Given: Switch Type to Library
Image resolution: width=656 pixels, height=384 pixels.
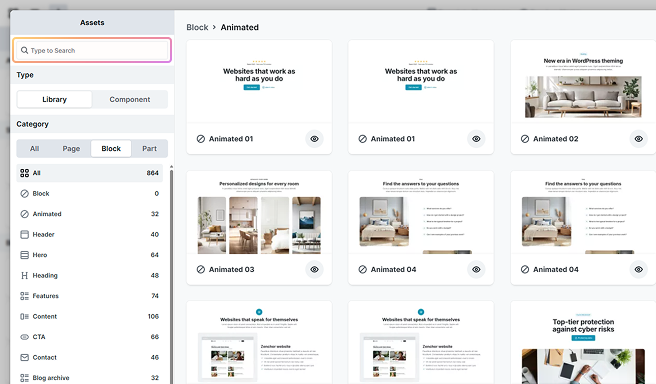Looking at the screenshot, I should [x=54, y=100].
